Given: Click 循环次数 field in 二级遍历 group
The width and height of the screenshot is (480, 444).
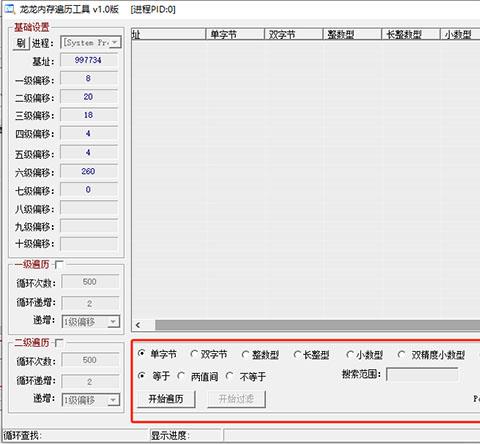Looking at the screenshot, I should tap(90, 360).
